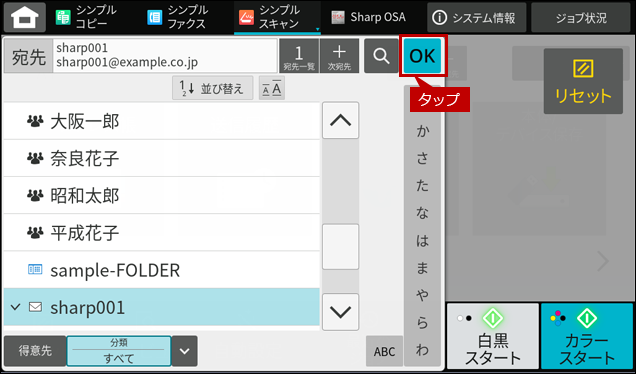
Task: Select 平成花子 from the list
Action: coord(161,232)
